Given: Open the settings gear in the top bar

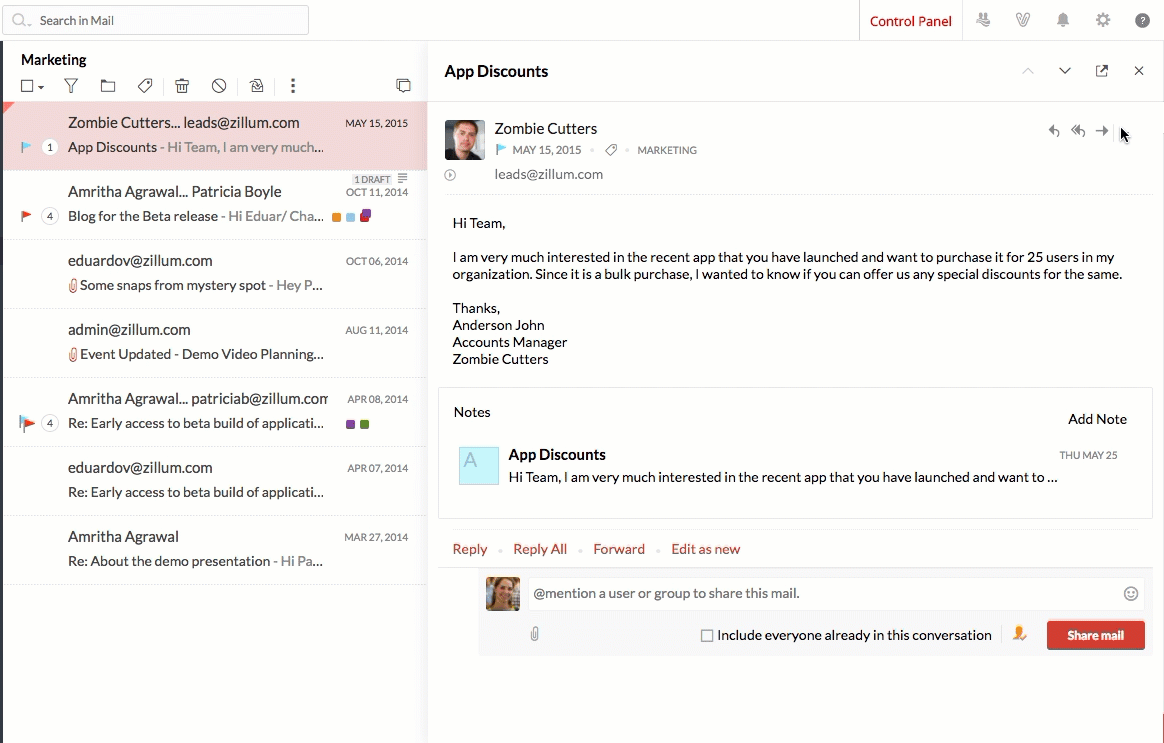Looking at the screenshot, I should 1102,20.
